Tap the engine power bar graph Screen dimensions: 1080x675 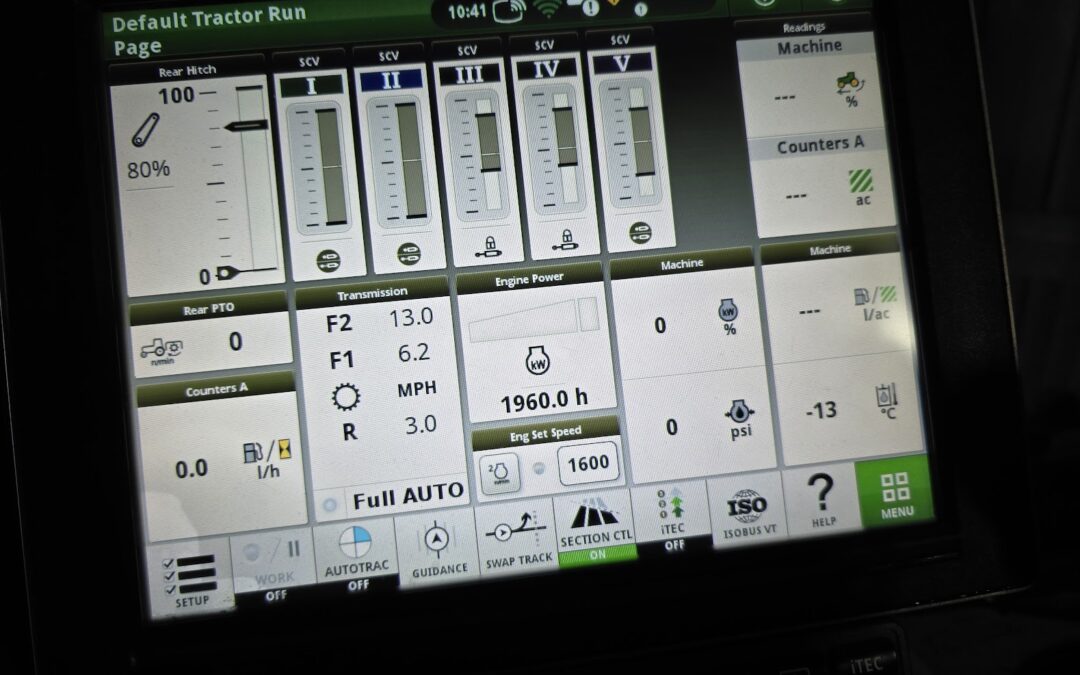tap(534, 320)
